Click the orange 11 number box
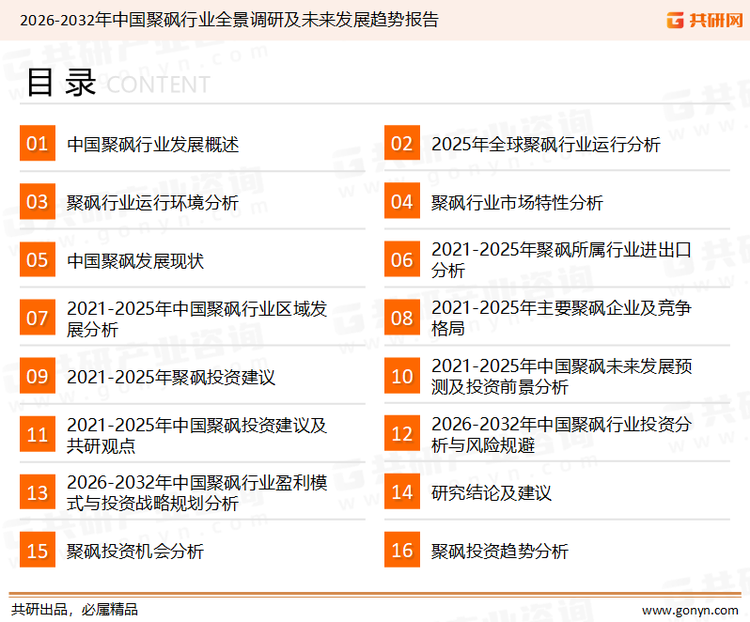This screenshot has height=622, width=750. click(37, 434)
